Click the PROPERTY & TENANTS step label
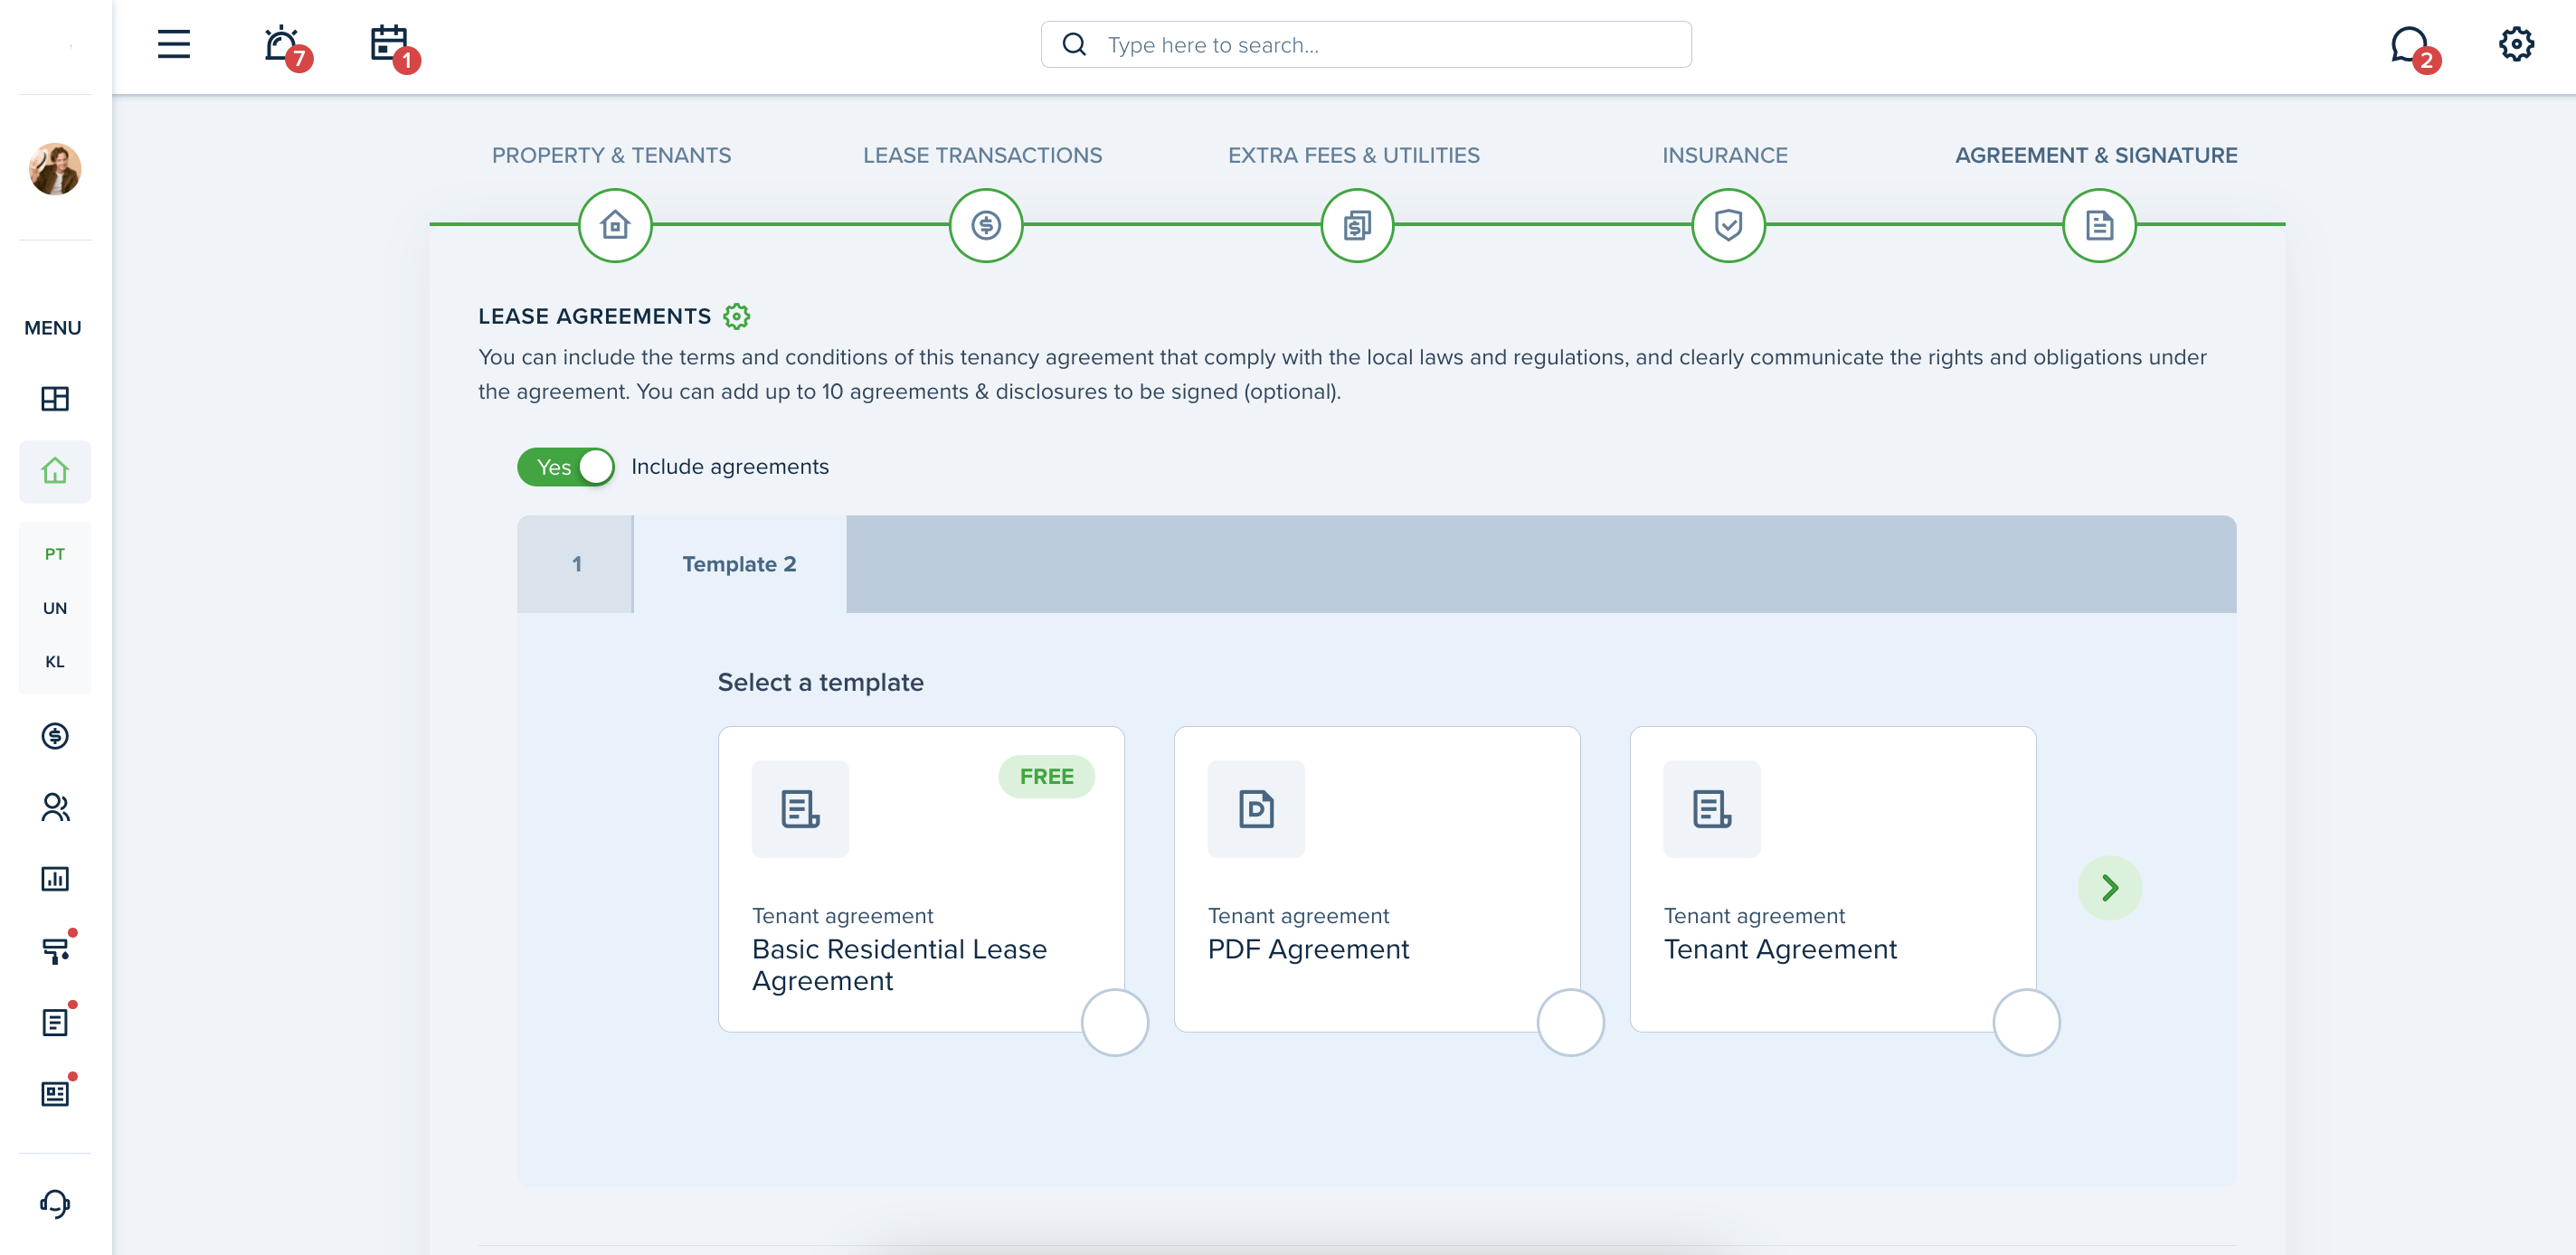2576x1255 pixels. tap(611, 155)
